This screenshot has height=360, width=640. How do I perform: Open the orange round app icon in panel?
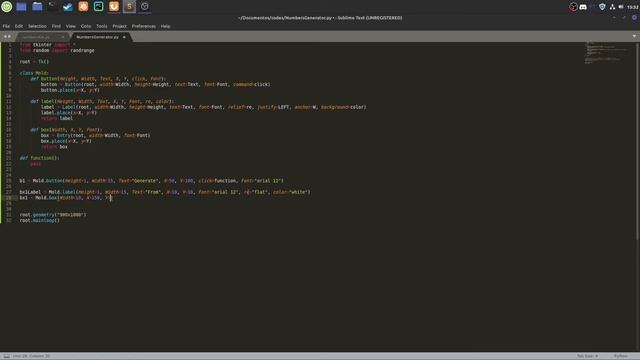[83, 7]
